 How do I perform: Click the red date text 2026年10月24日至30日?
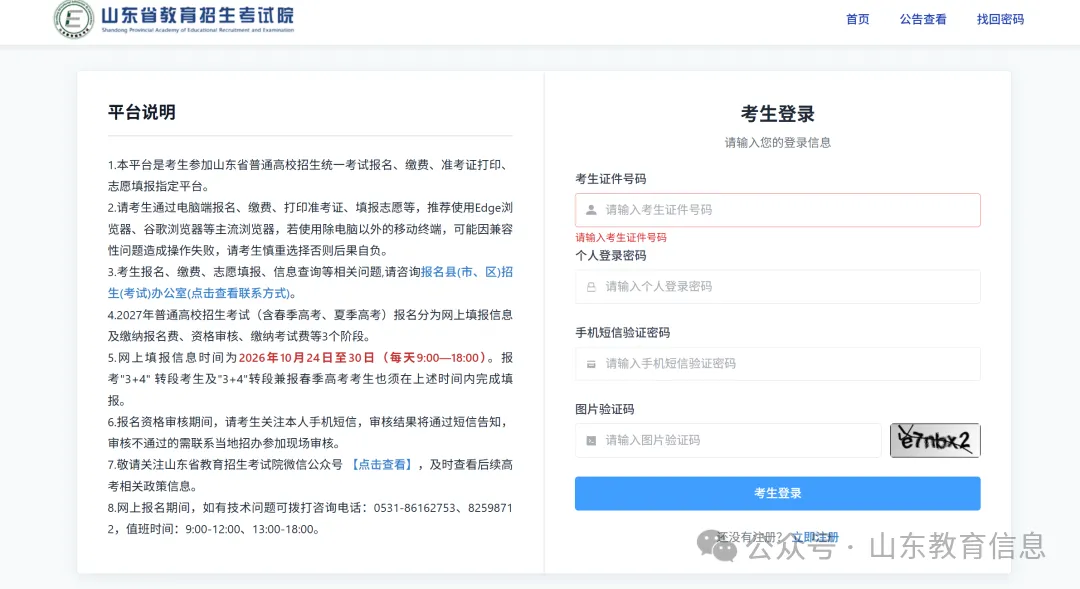click(307, 358)
